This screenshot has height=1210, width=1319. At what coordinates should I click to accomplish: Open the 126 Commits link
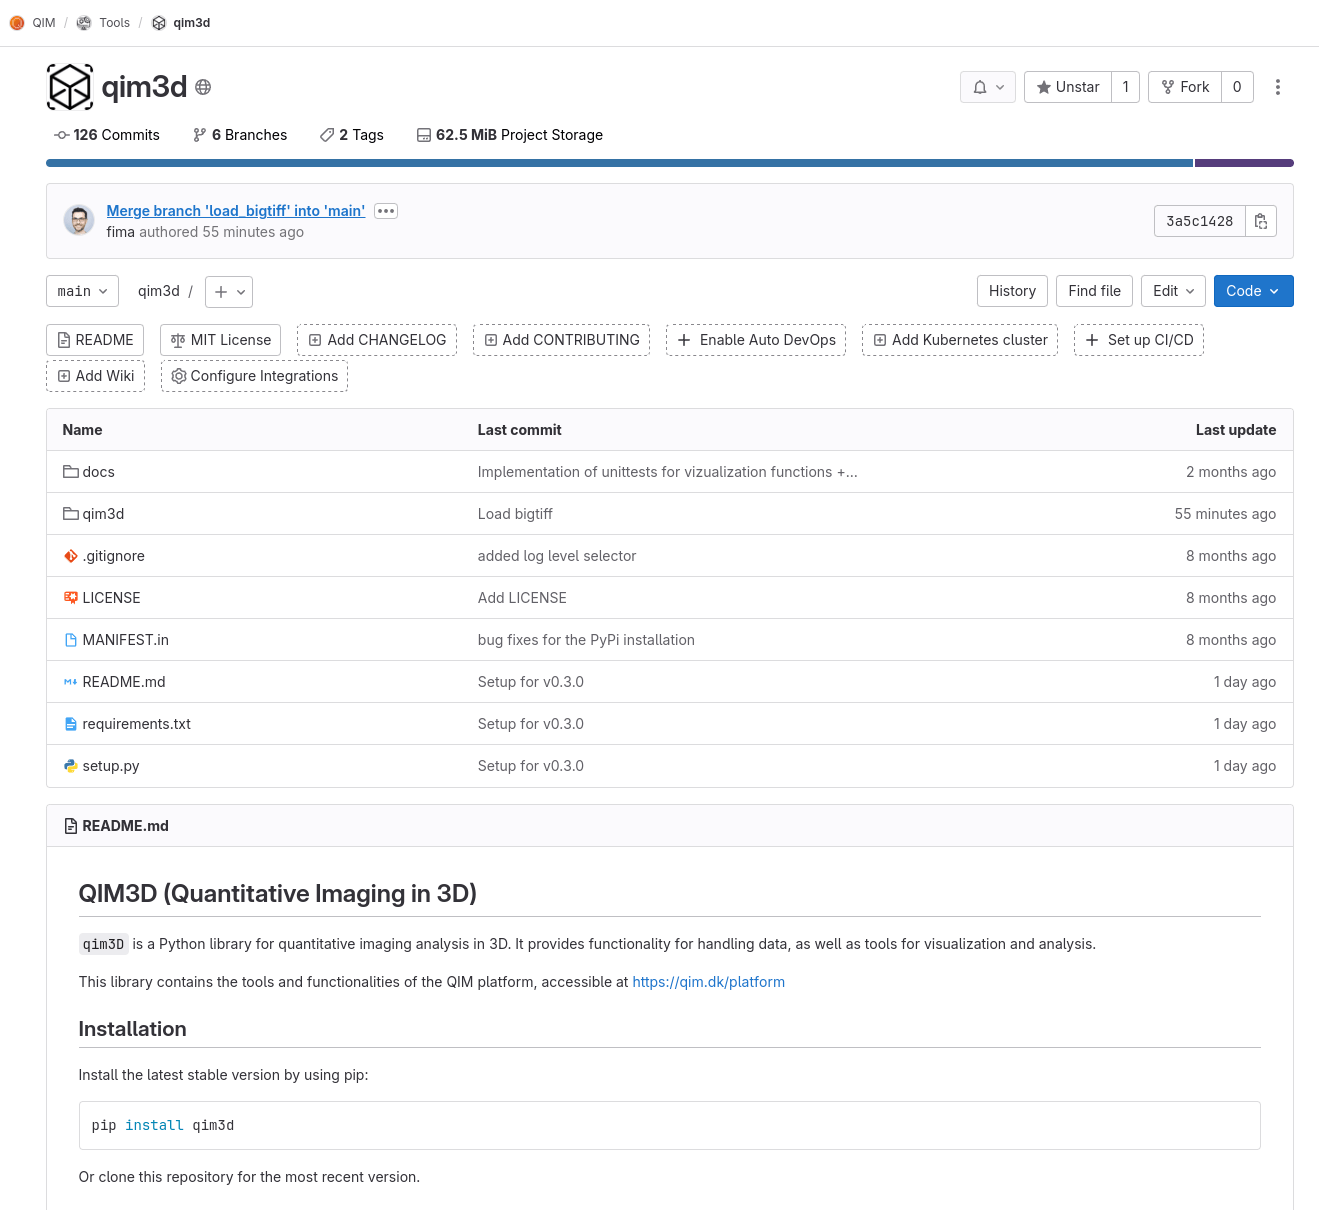(x=107, y=135)
